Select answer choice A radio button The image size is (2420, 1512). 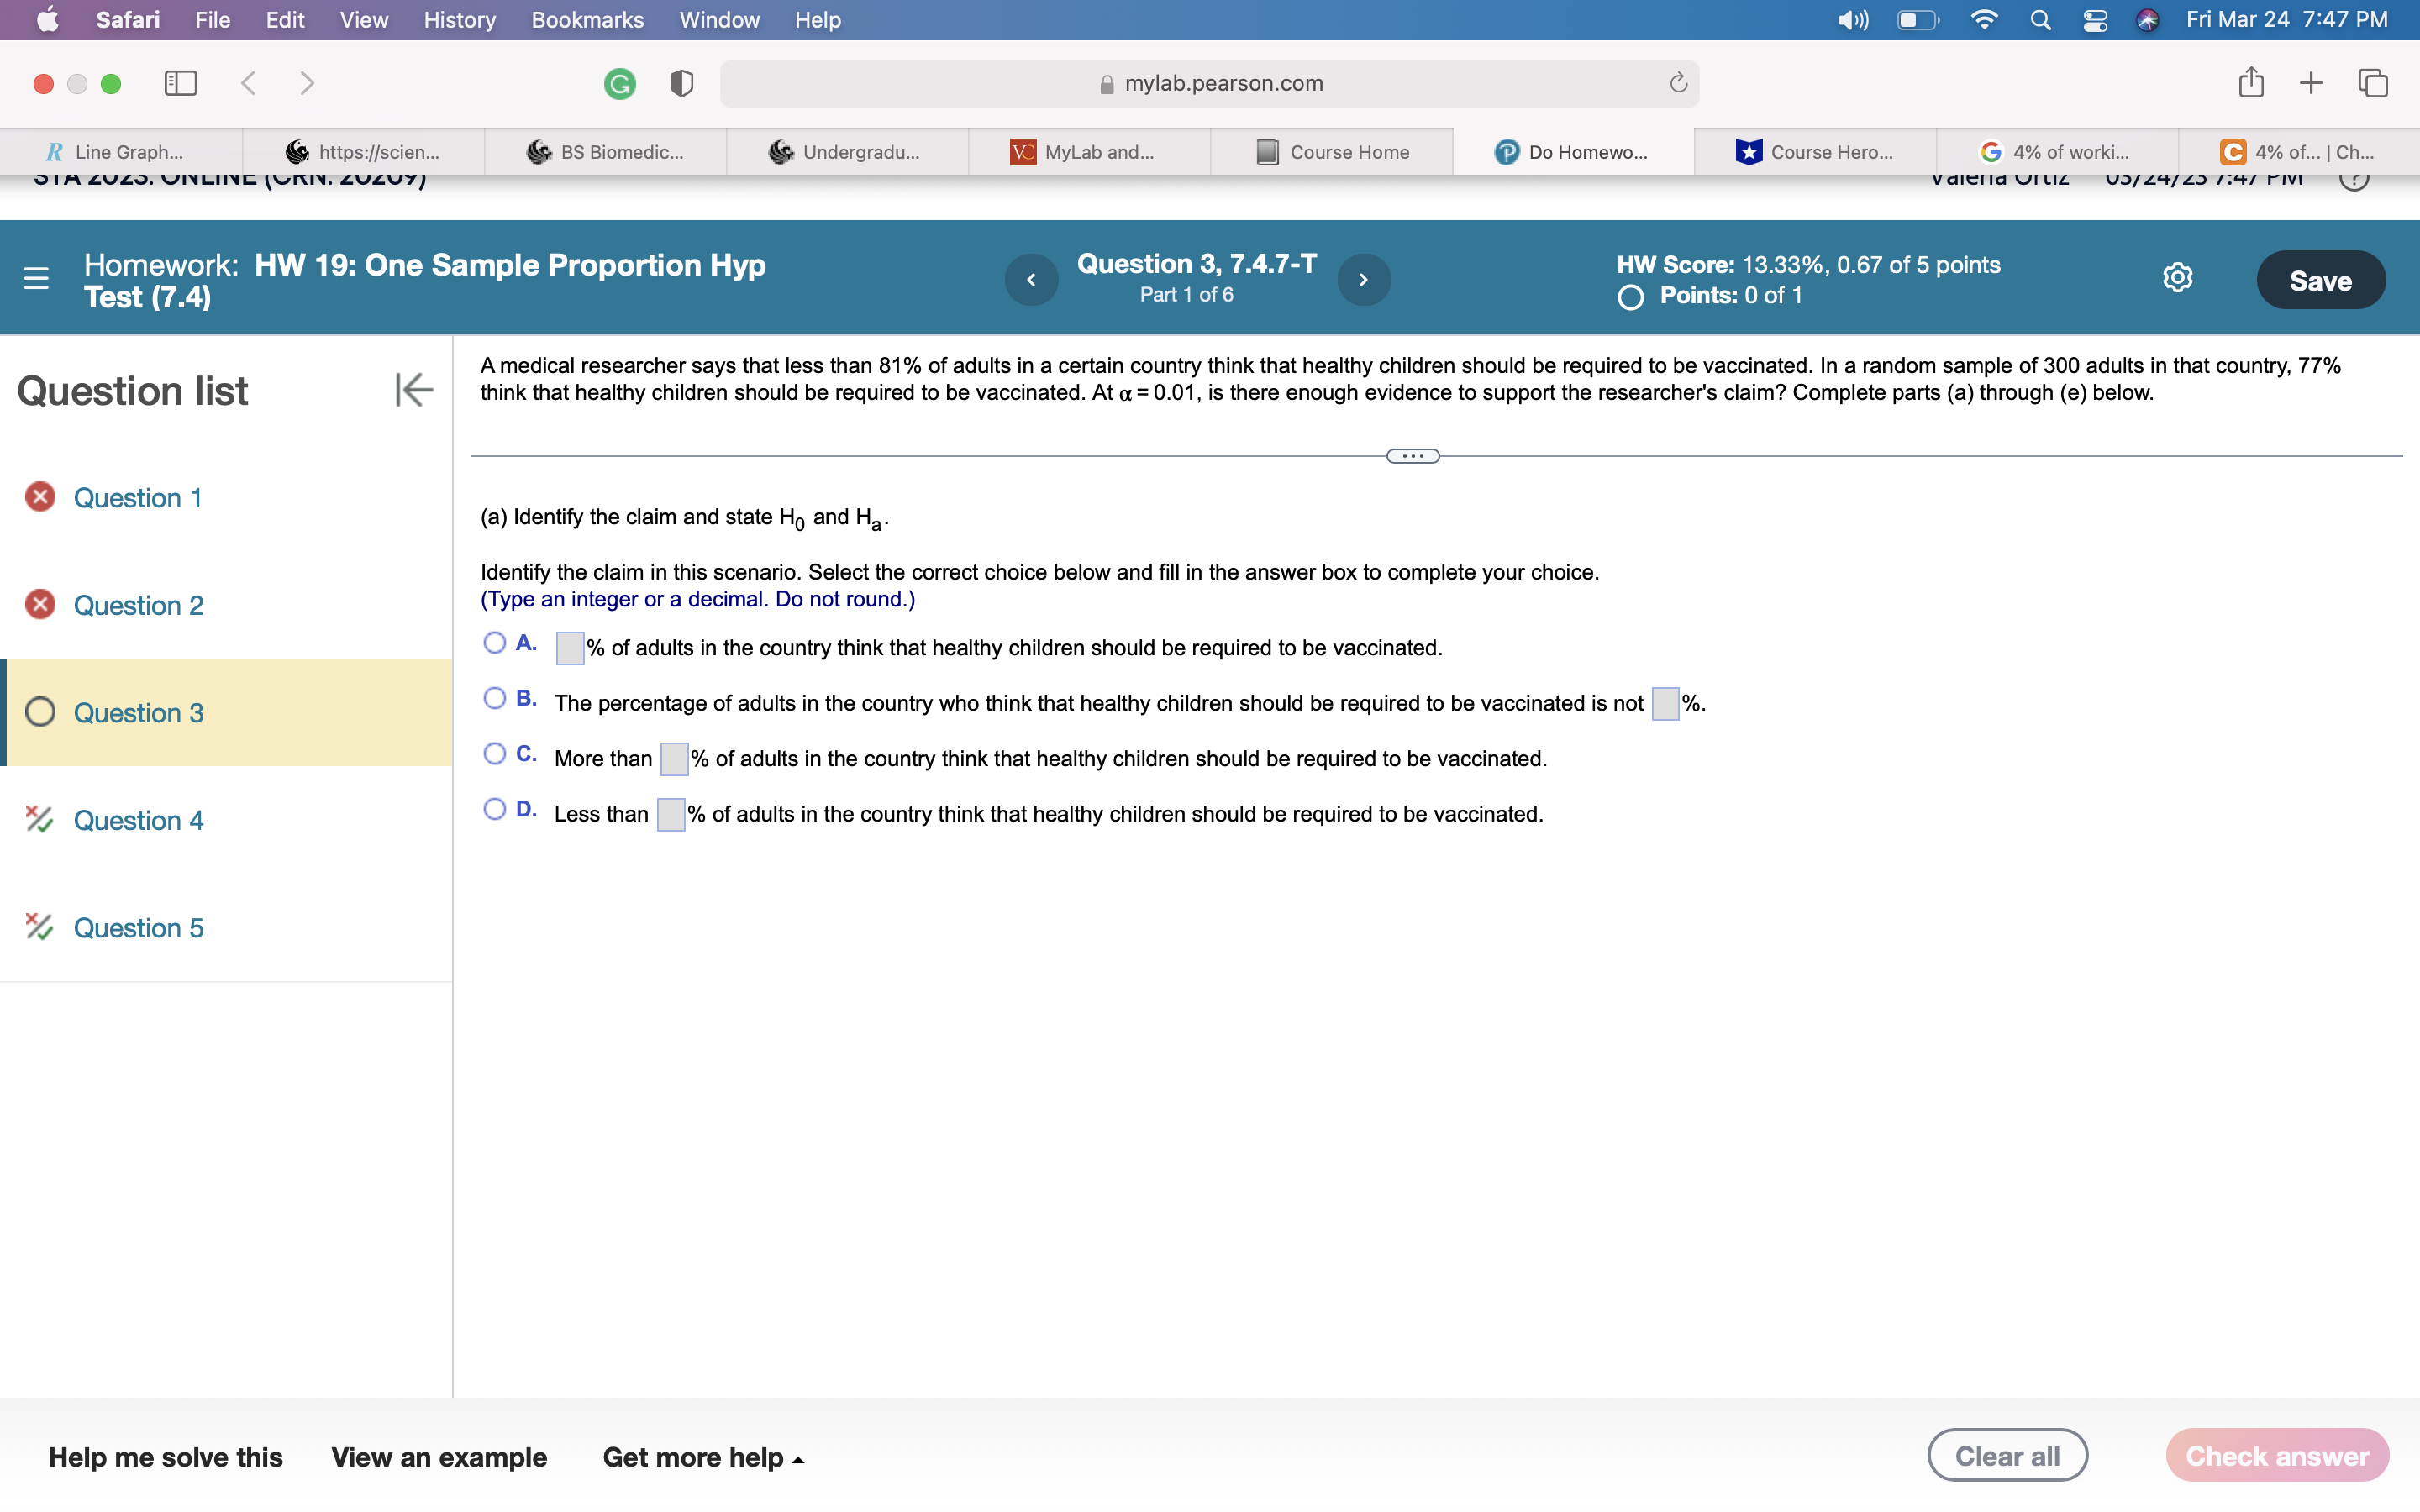click(x=494, y=643)
